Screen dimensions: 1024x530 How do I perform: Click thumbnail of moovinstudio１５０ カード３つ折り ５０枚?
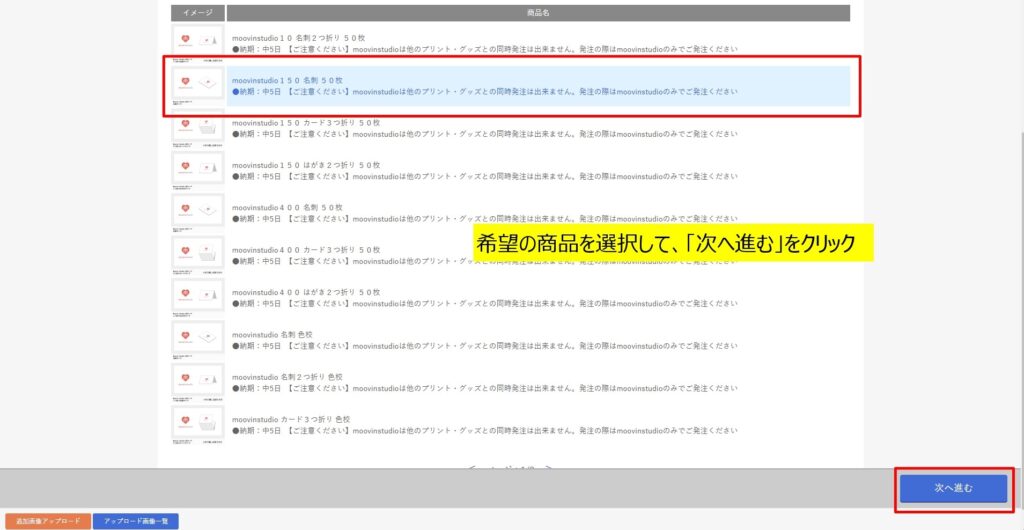(x=197, y=127)
